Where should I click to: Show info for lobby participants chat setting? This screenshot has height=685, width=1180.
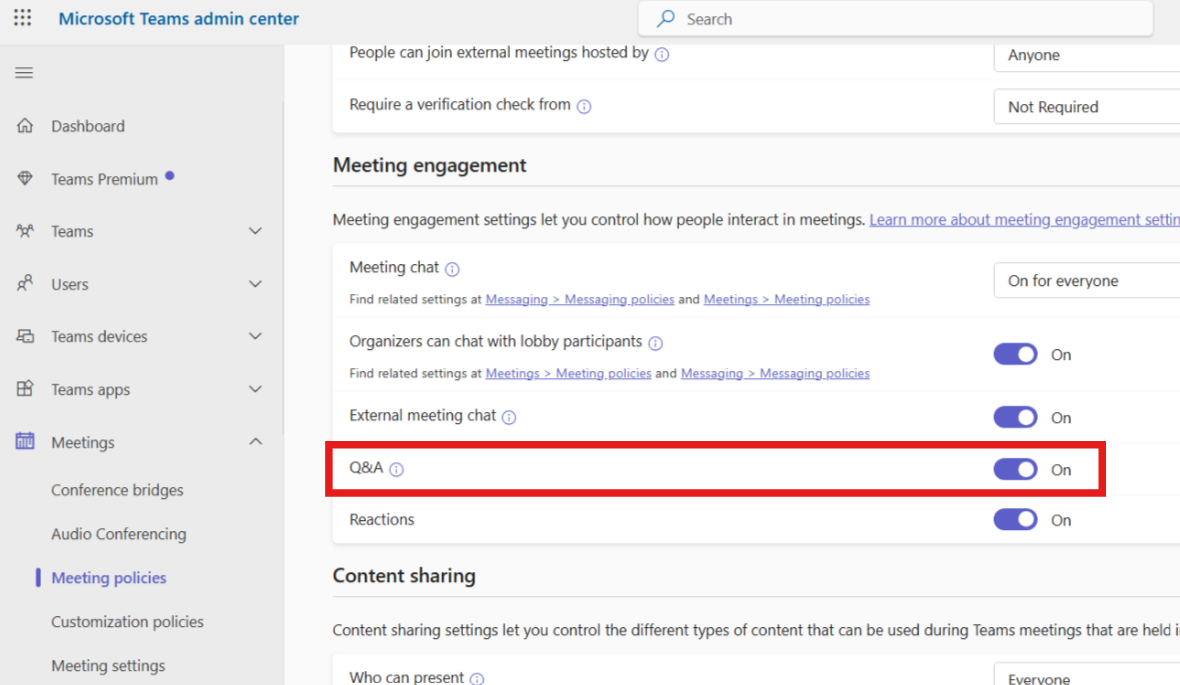point(655,342)
